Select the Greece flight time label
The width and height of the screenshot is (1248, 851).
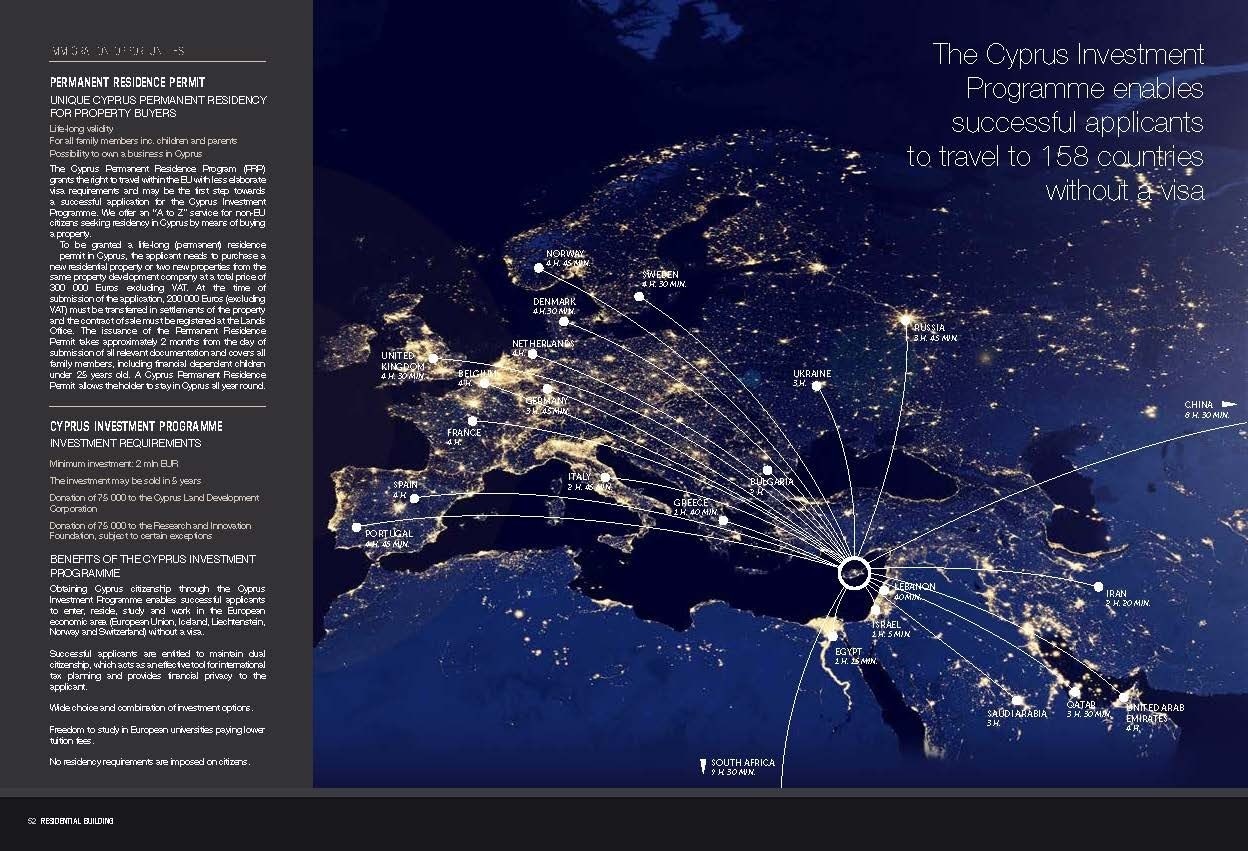[695, 512]
